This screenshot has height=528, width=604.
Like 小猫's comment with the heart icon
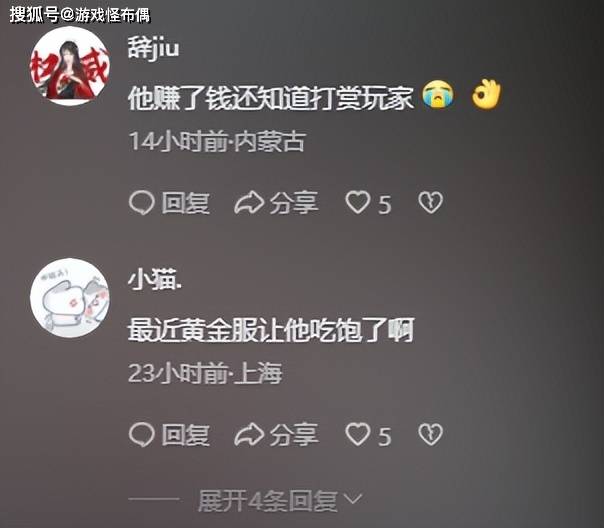358,434
